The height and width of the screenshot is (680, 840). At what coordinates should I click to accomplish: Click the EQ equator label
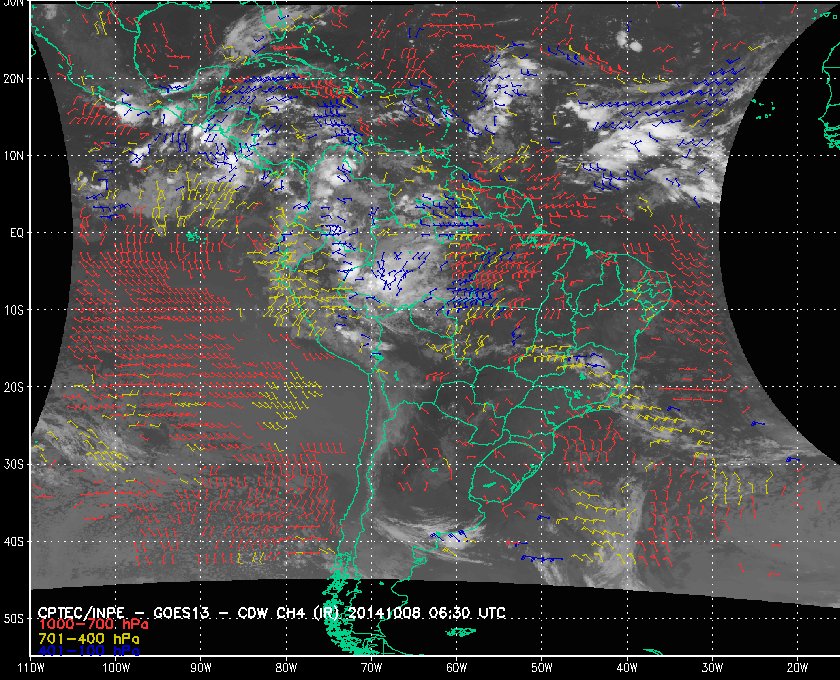[17, 233]
